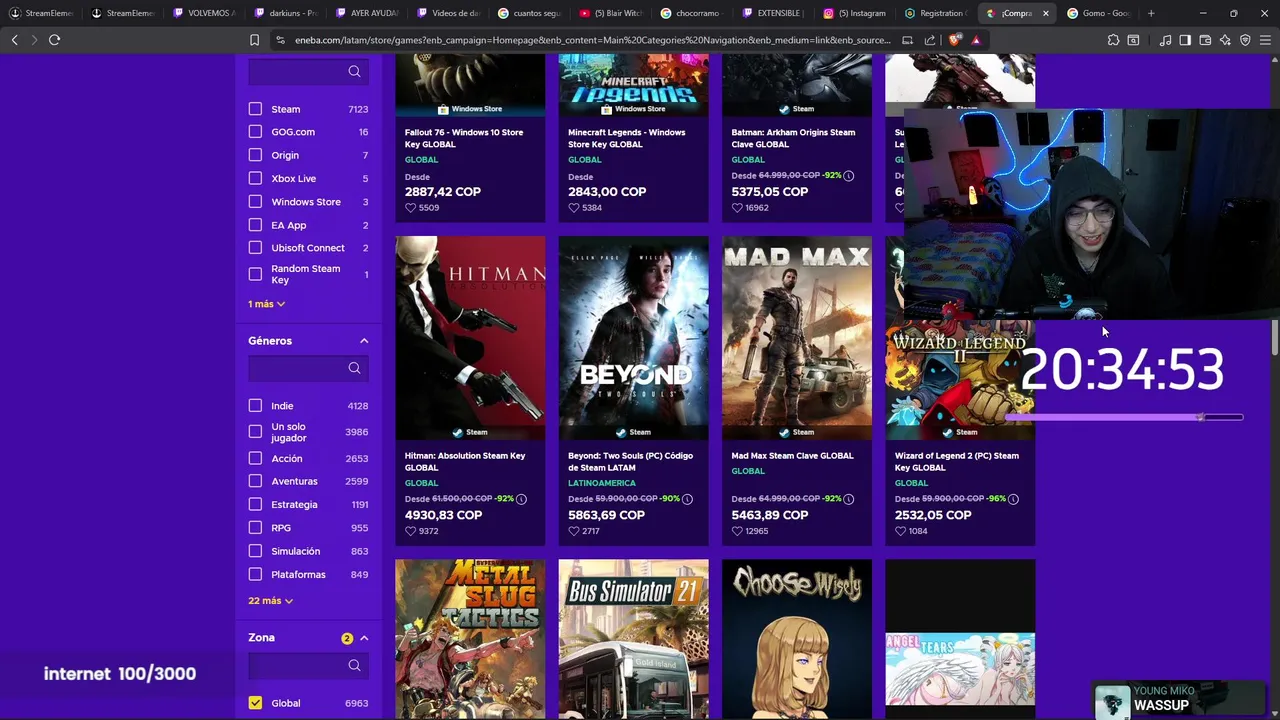This screenshot has width=1280, height=720.
Task: Open site settings icon beside the URL
Action: click(280, 40)
